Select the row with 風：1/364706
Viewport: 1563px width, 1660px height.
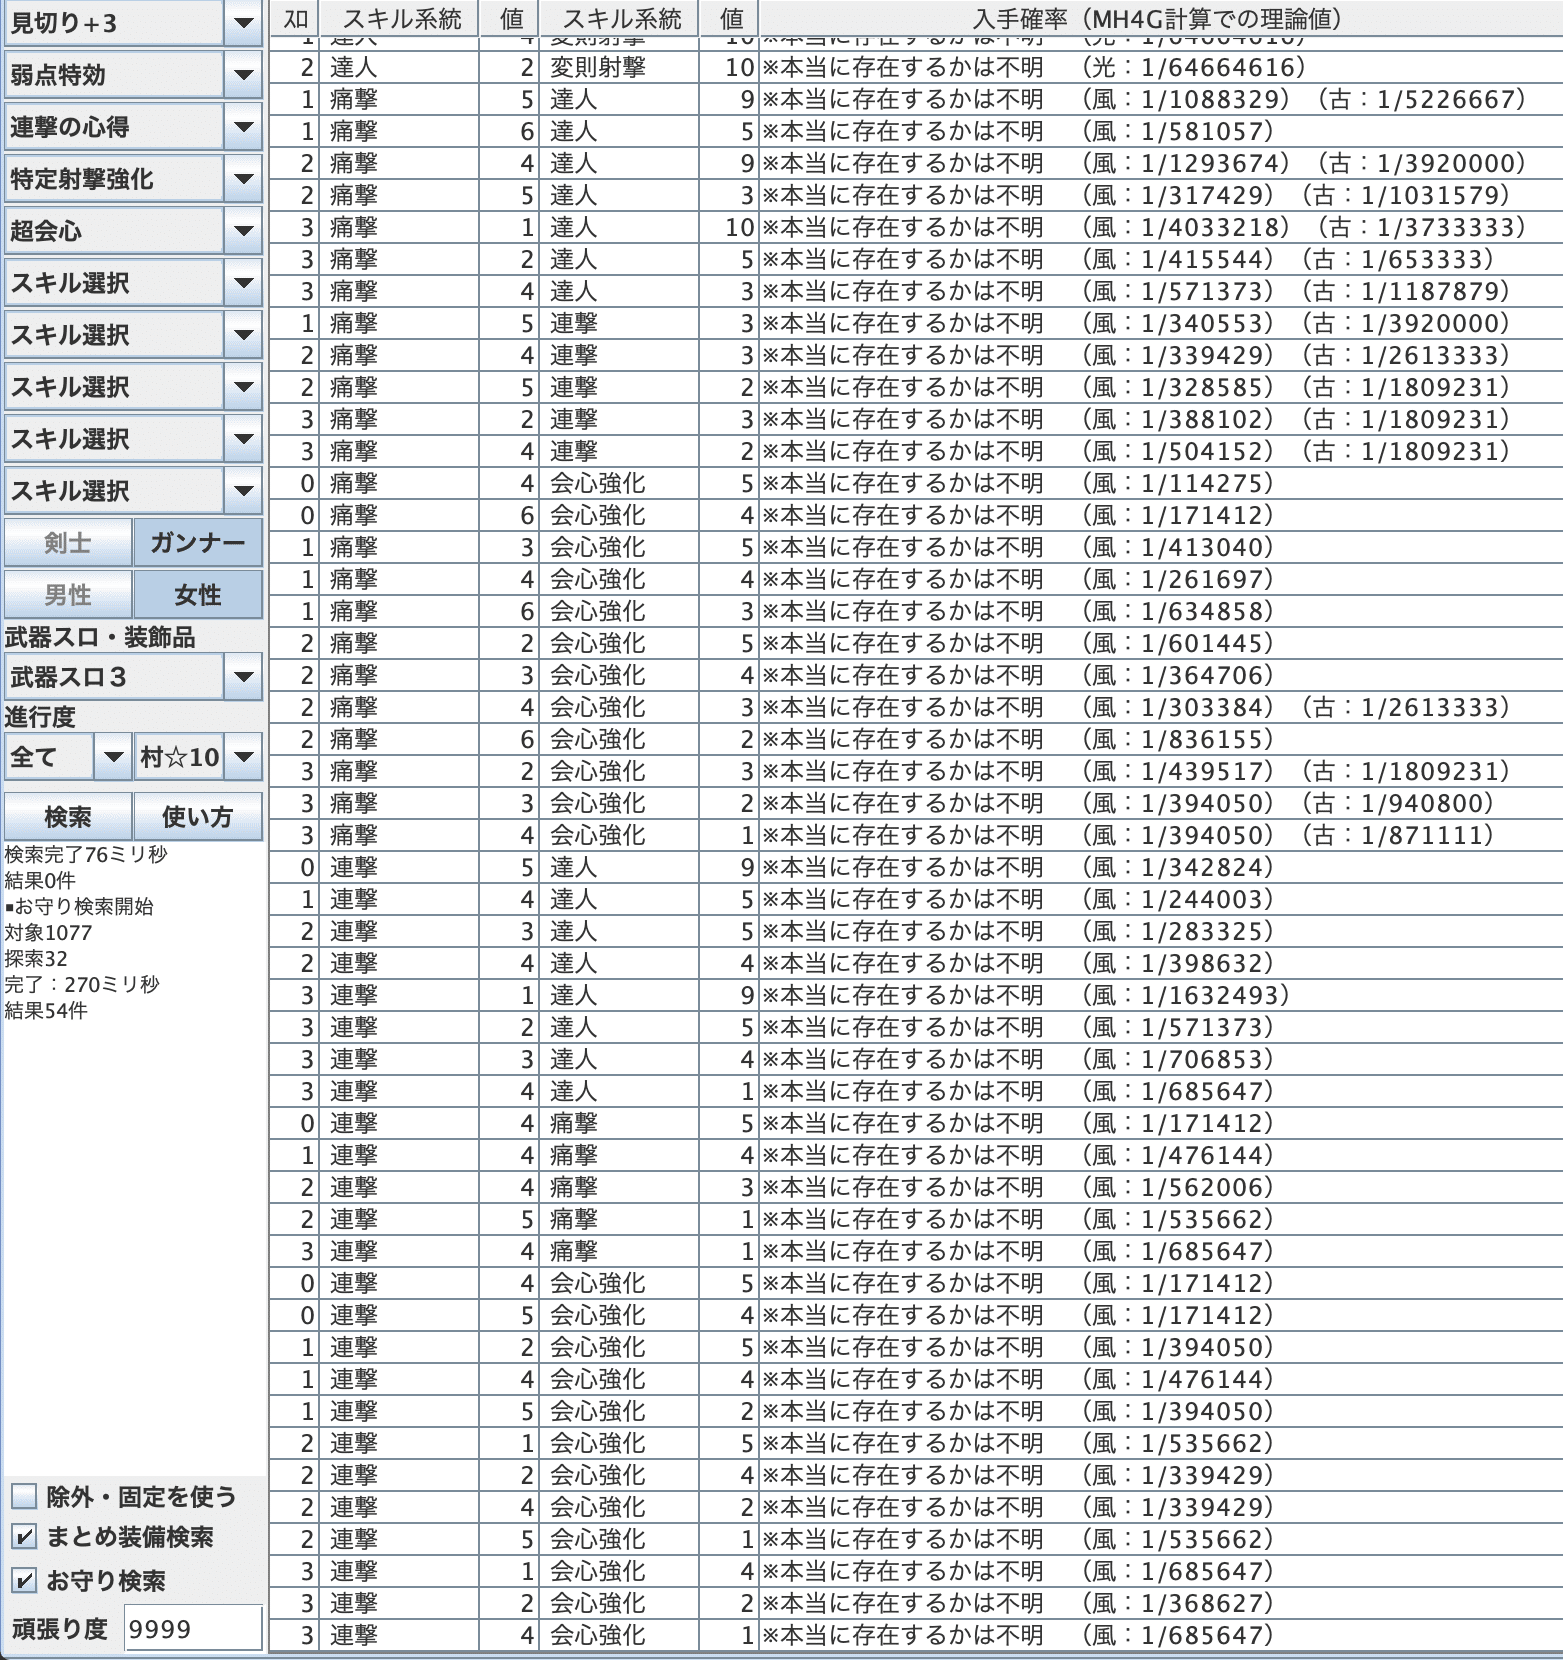tap(915, 675)
